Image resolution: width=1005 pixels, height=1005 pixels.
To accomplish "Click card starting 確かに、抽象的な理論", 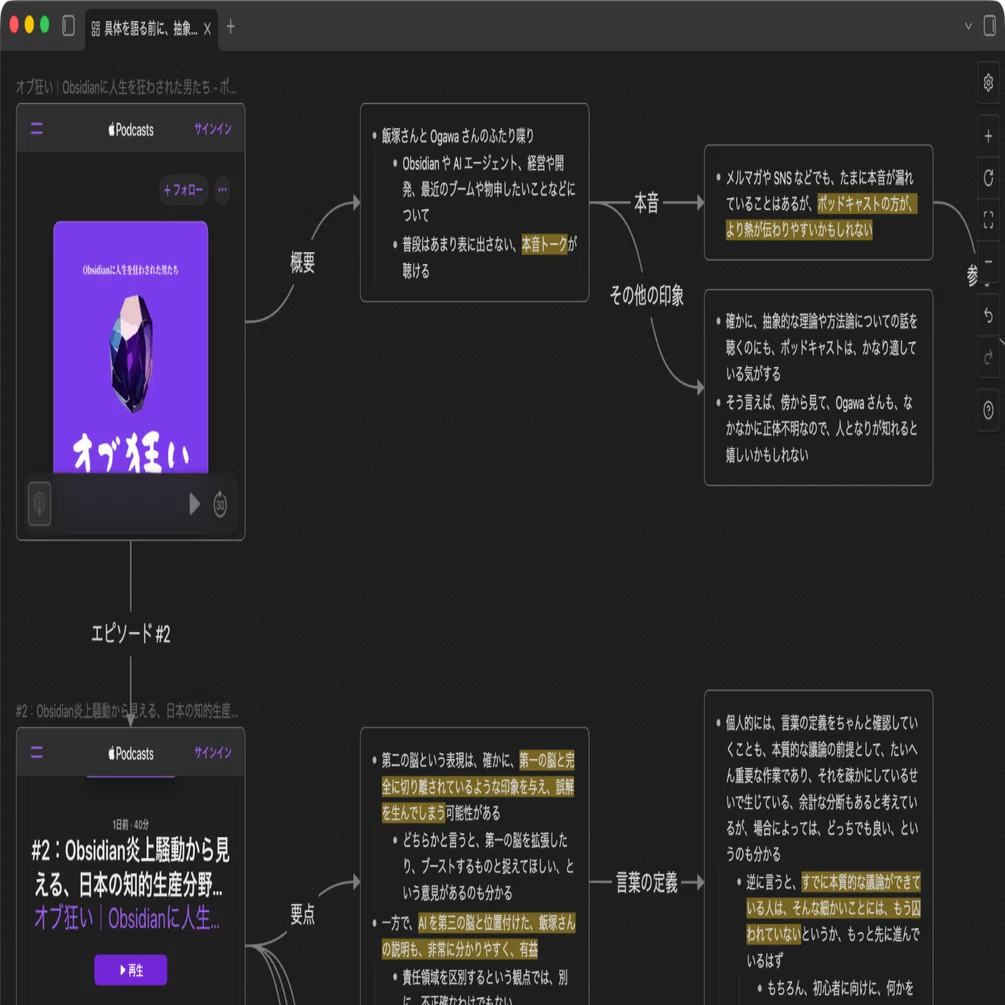I will click(x=818, y=388).
